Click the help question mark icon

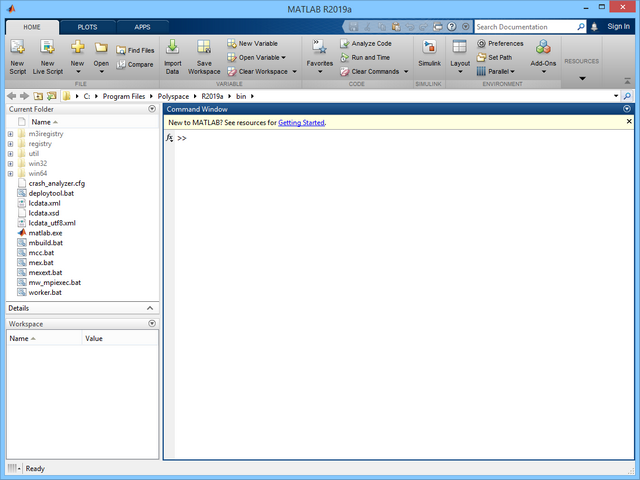tap(451, 27)
